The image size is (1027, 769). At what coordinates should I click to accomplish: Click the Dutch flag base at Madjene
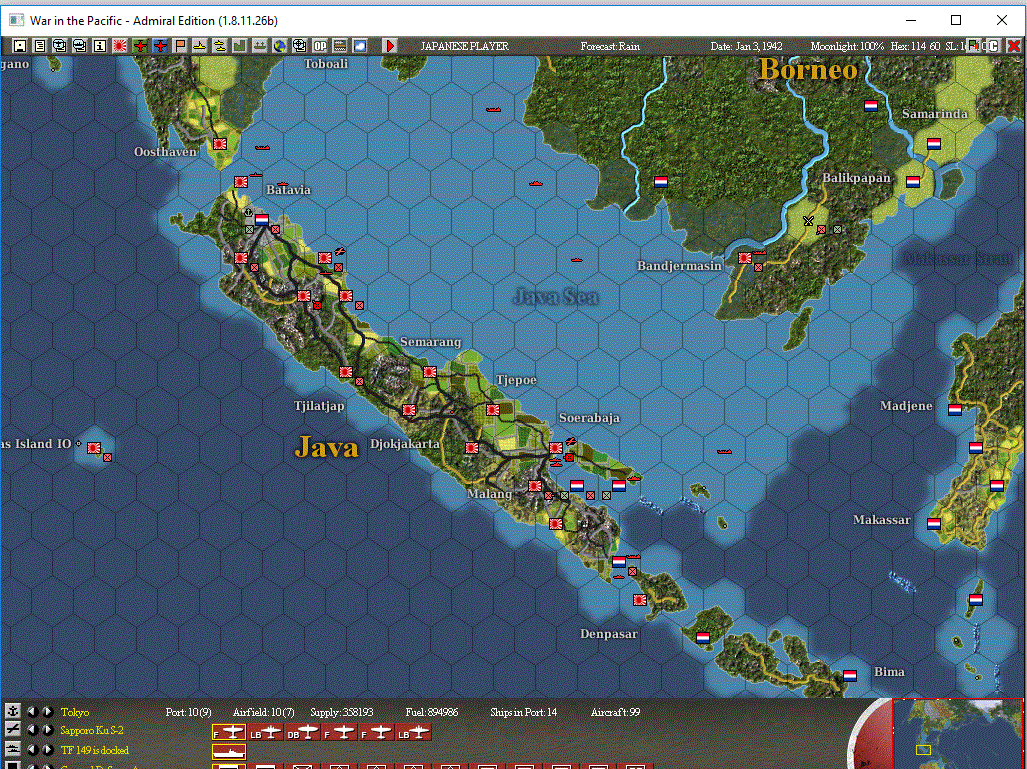pyautogui.click(x=955, y=409)
